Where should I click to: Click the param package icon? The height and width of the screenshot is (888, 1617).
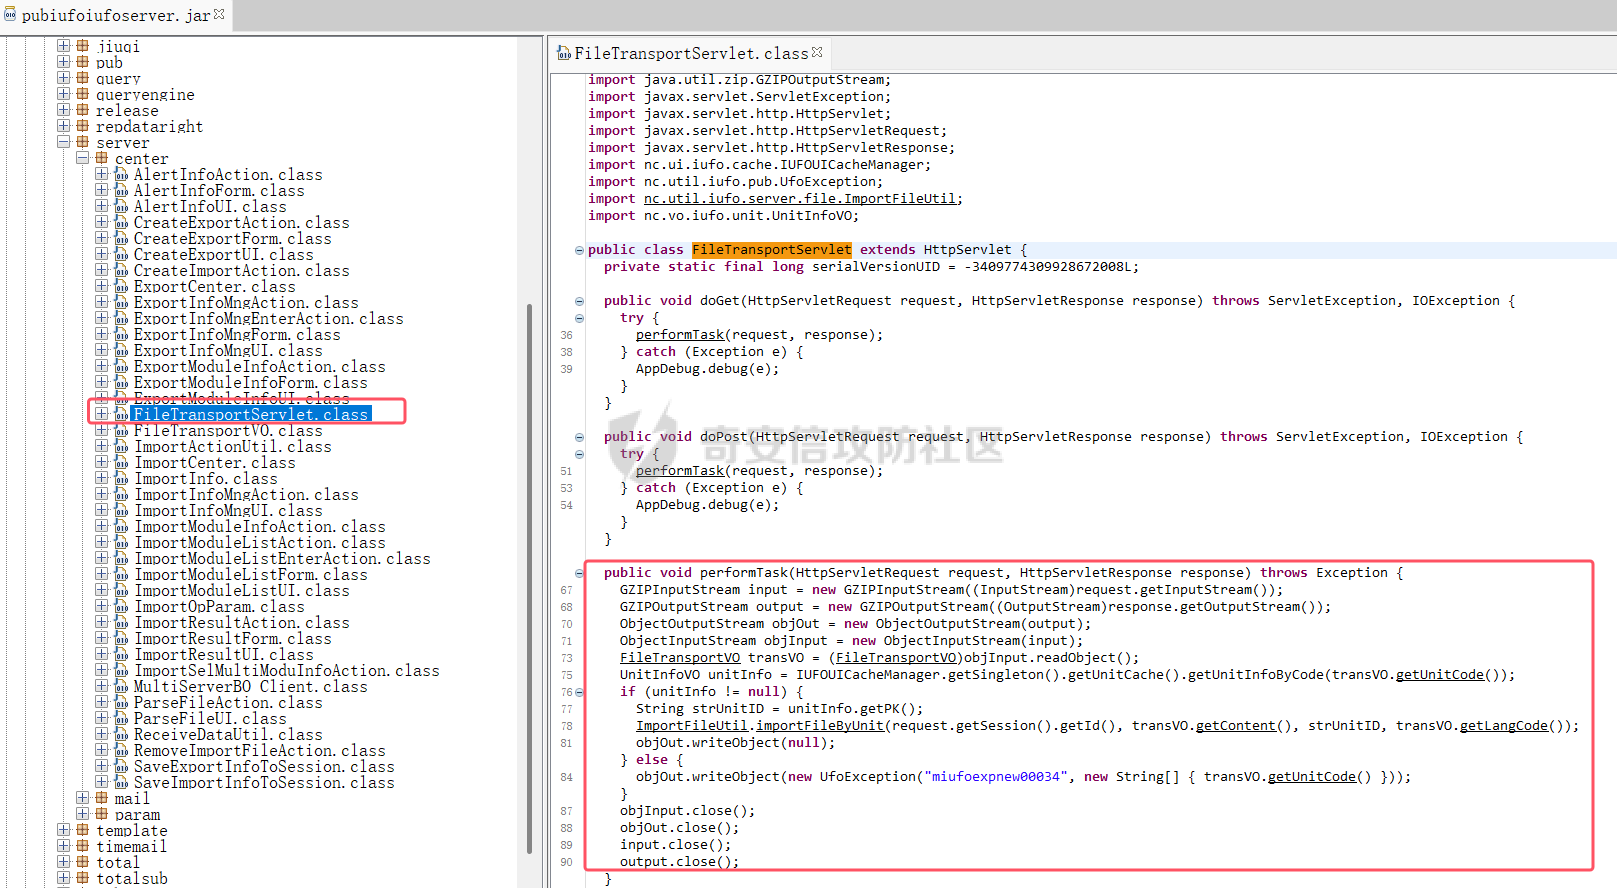(x=101, y=814)
